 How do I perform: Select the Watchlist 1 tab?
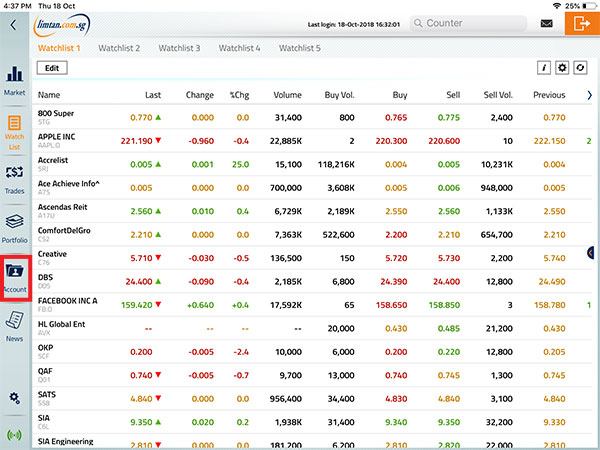[59, 48]
